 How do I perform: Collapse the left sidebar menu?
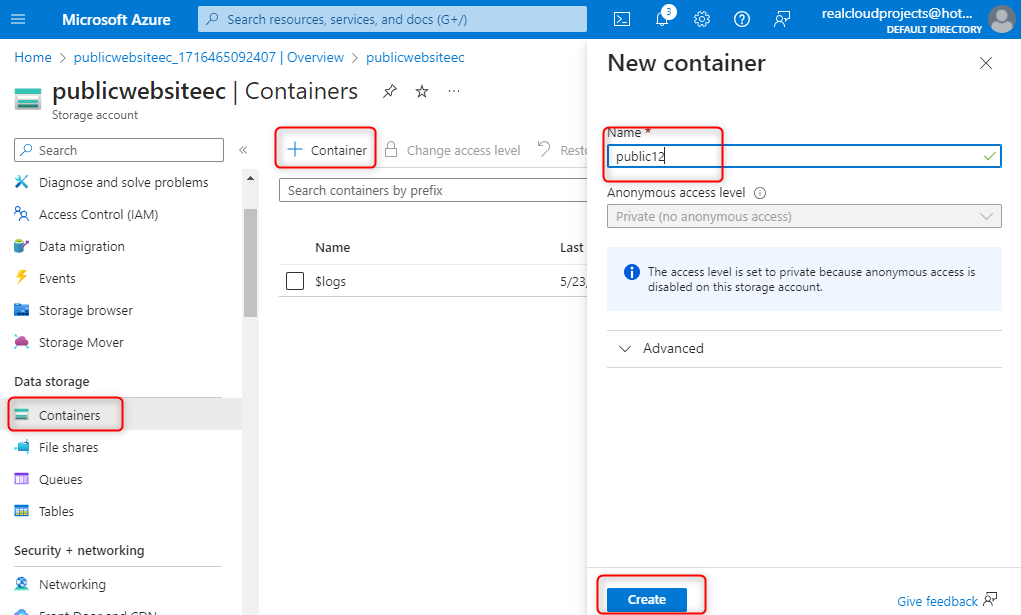[243, 150]
